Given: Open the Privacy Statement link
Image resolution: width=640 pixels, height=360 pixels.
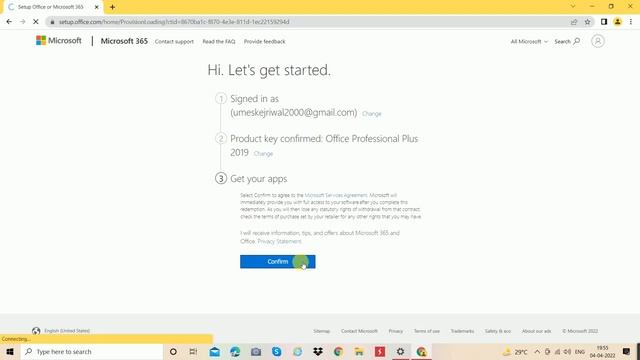Looking at the screenshot, I should pyautogui.click(x=279, y=241).
